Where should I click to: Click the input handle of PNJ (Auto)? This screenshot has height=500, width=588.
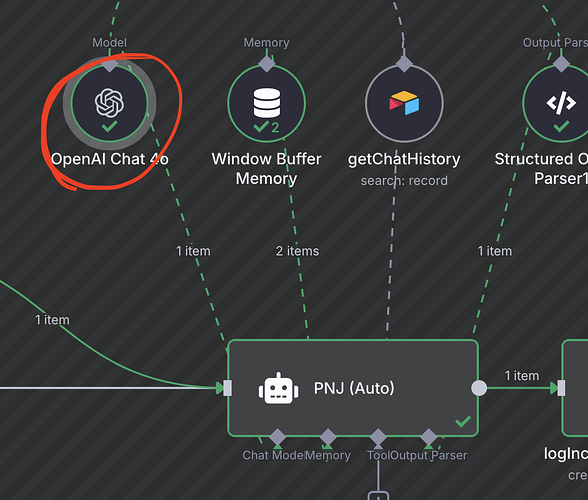coord(227,388)
